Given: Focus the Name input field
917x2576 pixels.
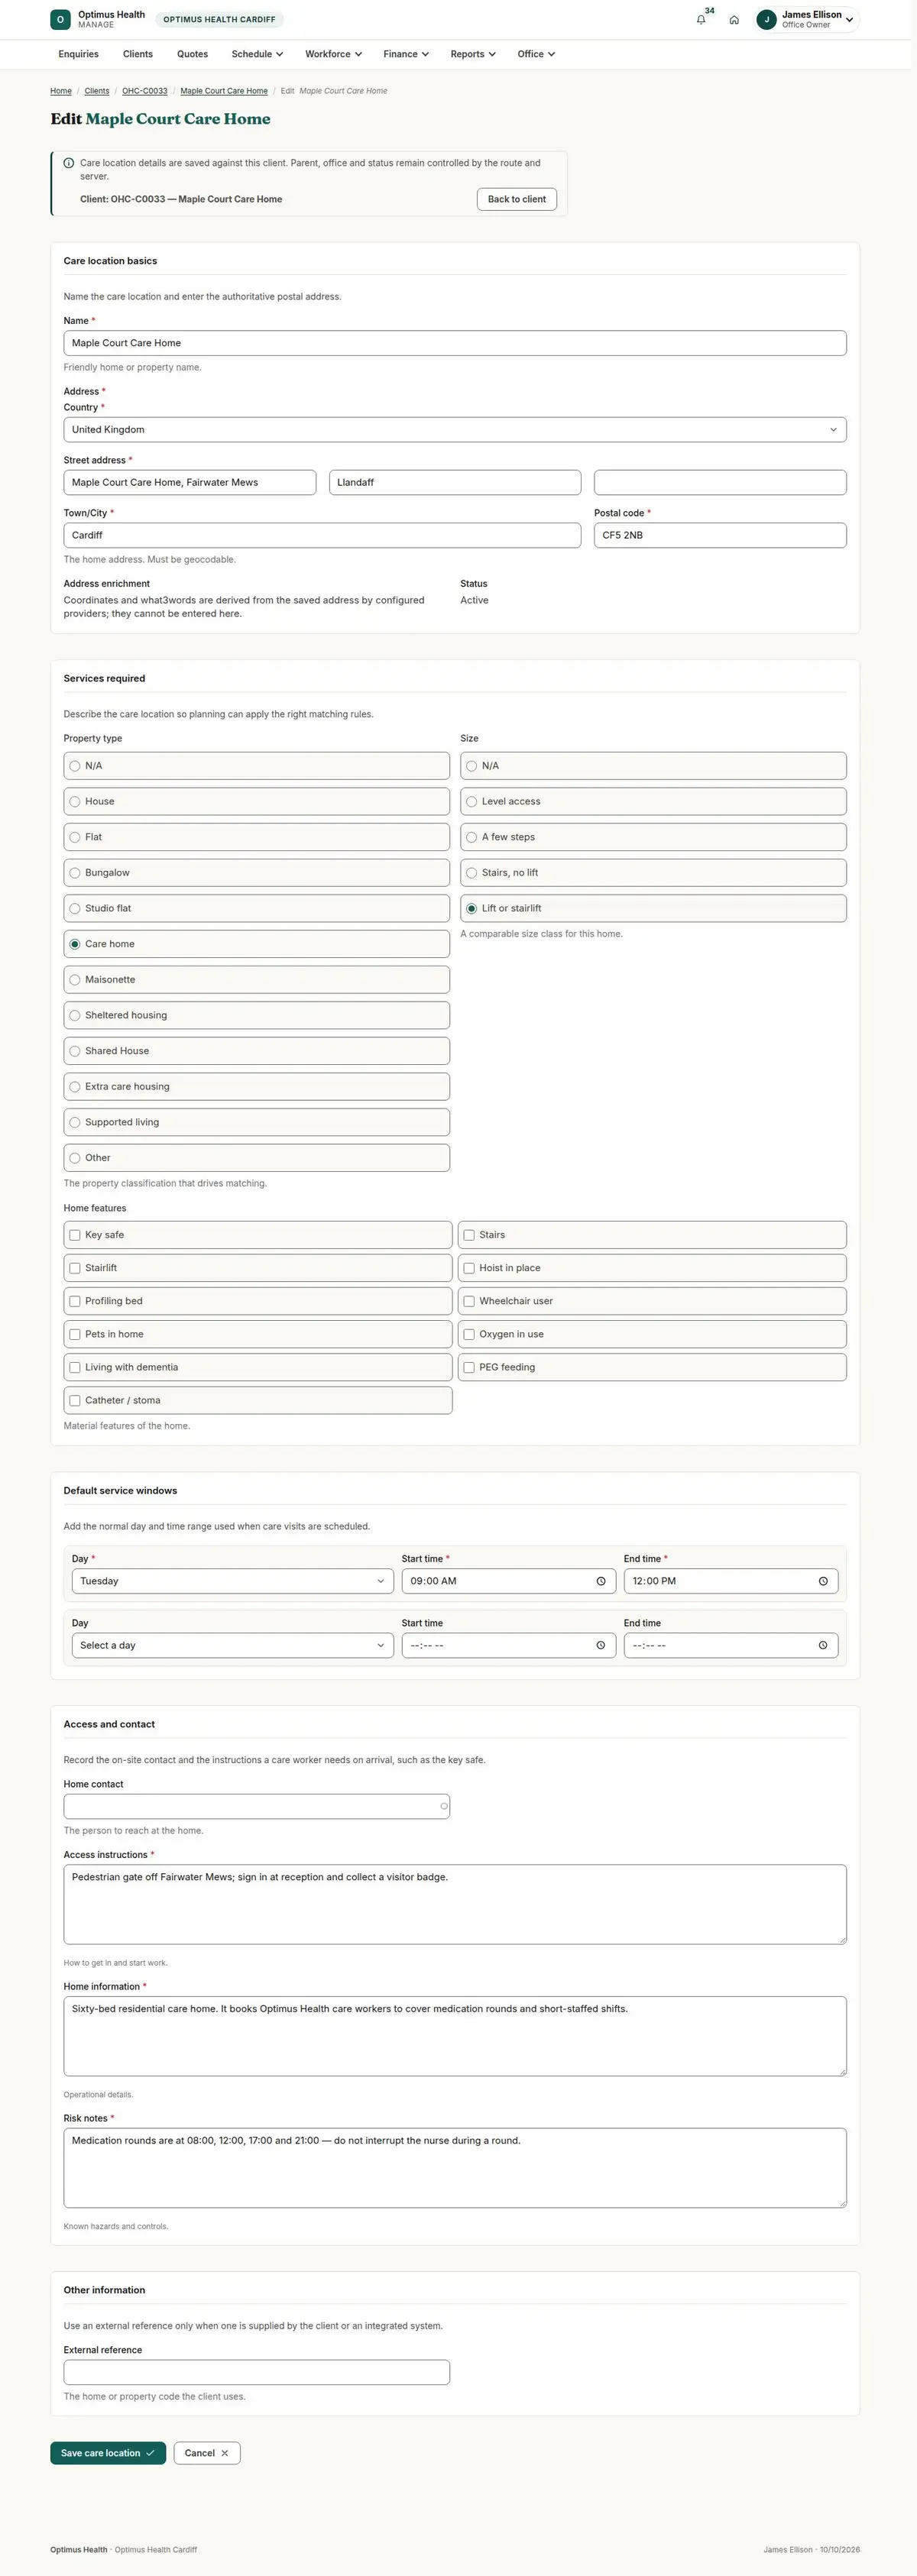Looking at the screenshot, I should tap(455, 343).
